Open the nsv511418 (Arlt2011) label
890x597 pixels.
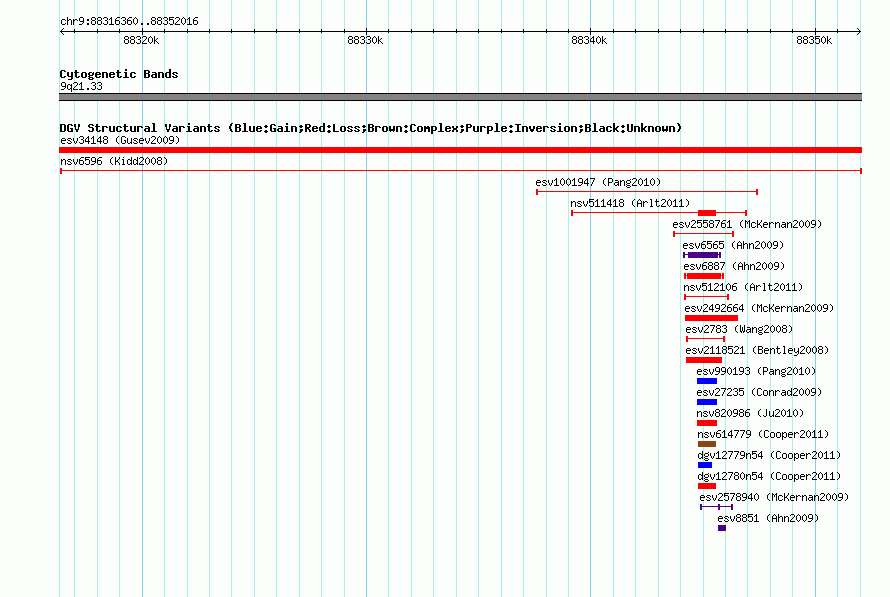click(x=630, y=203)
